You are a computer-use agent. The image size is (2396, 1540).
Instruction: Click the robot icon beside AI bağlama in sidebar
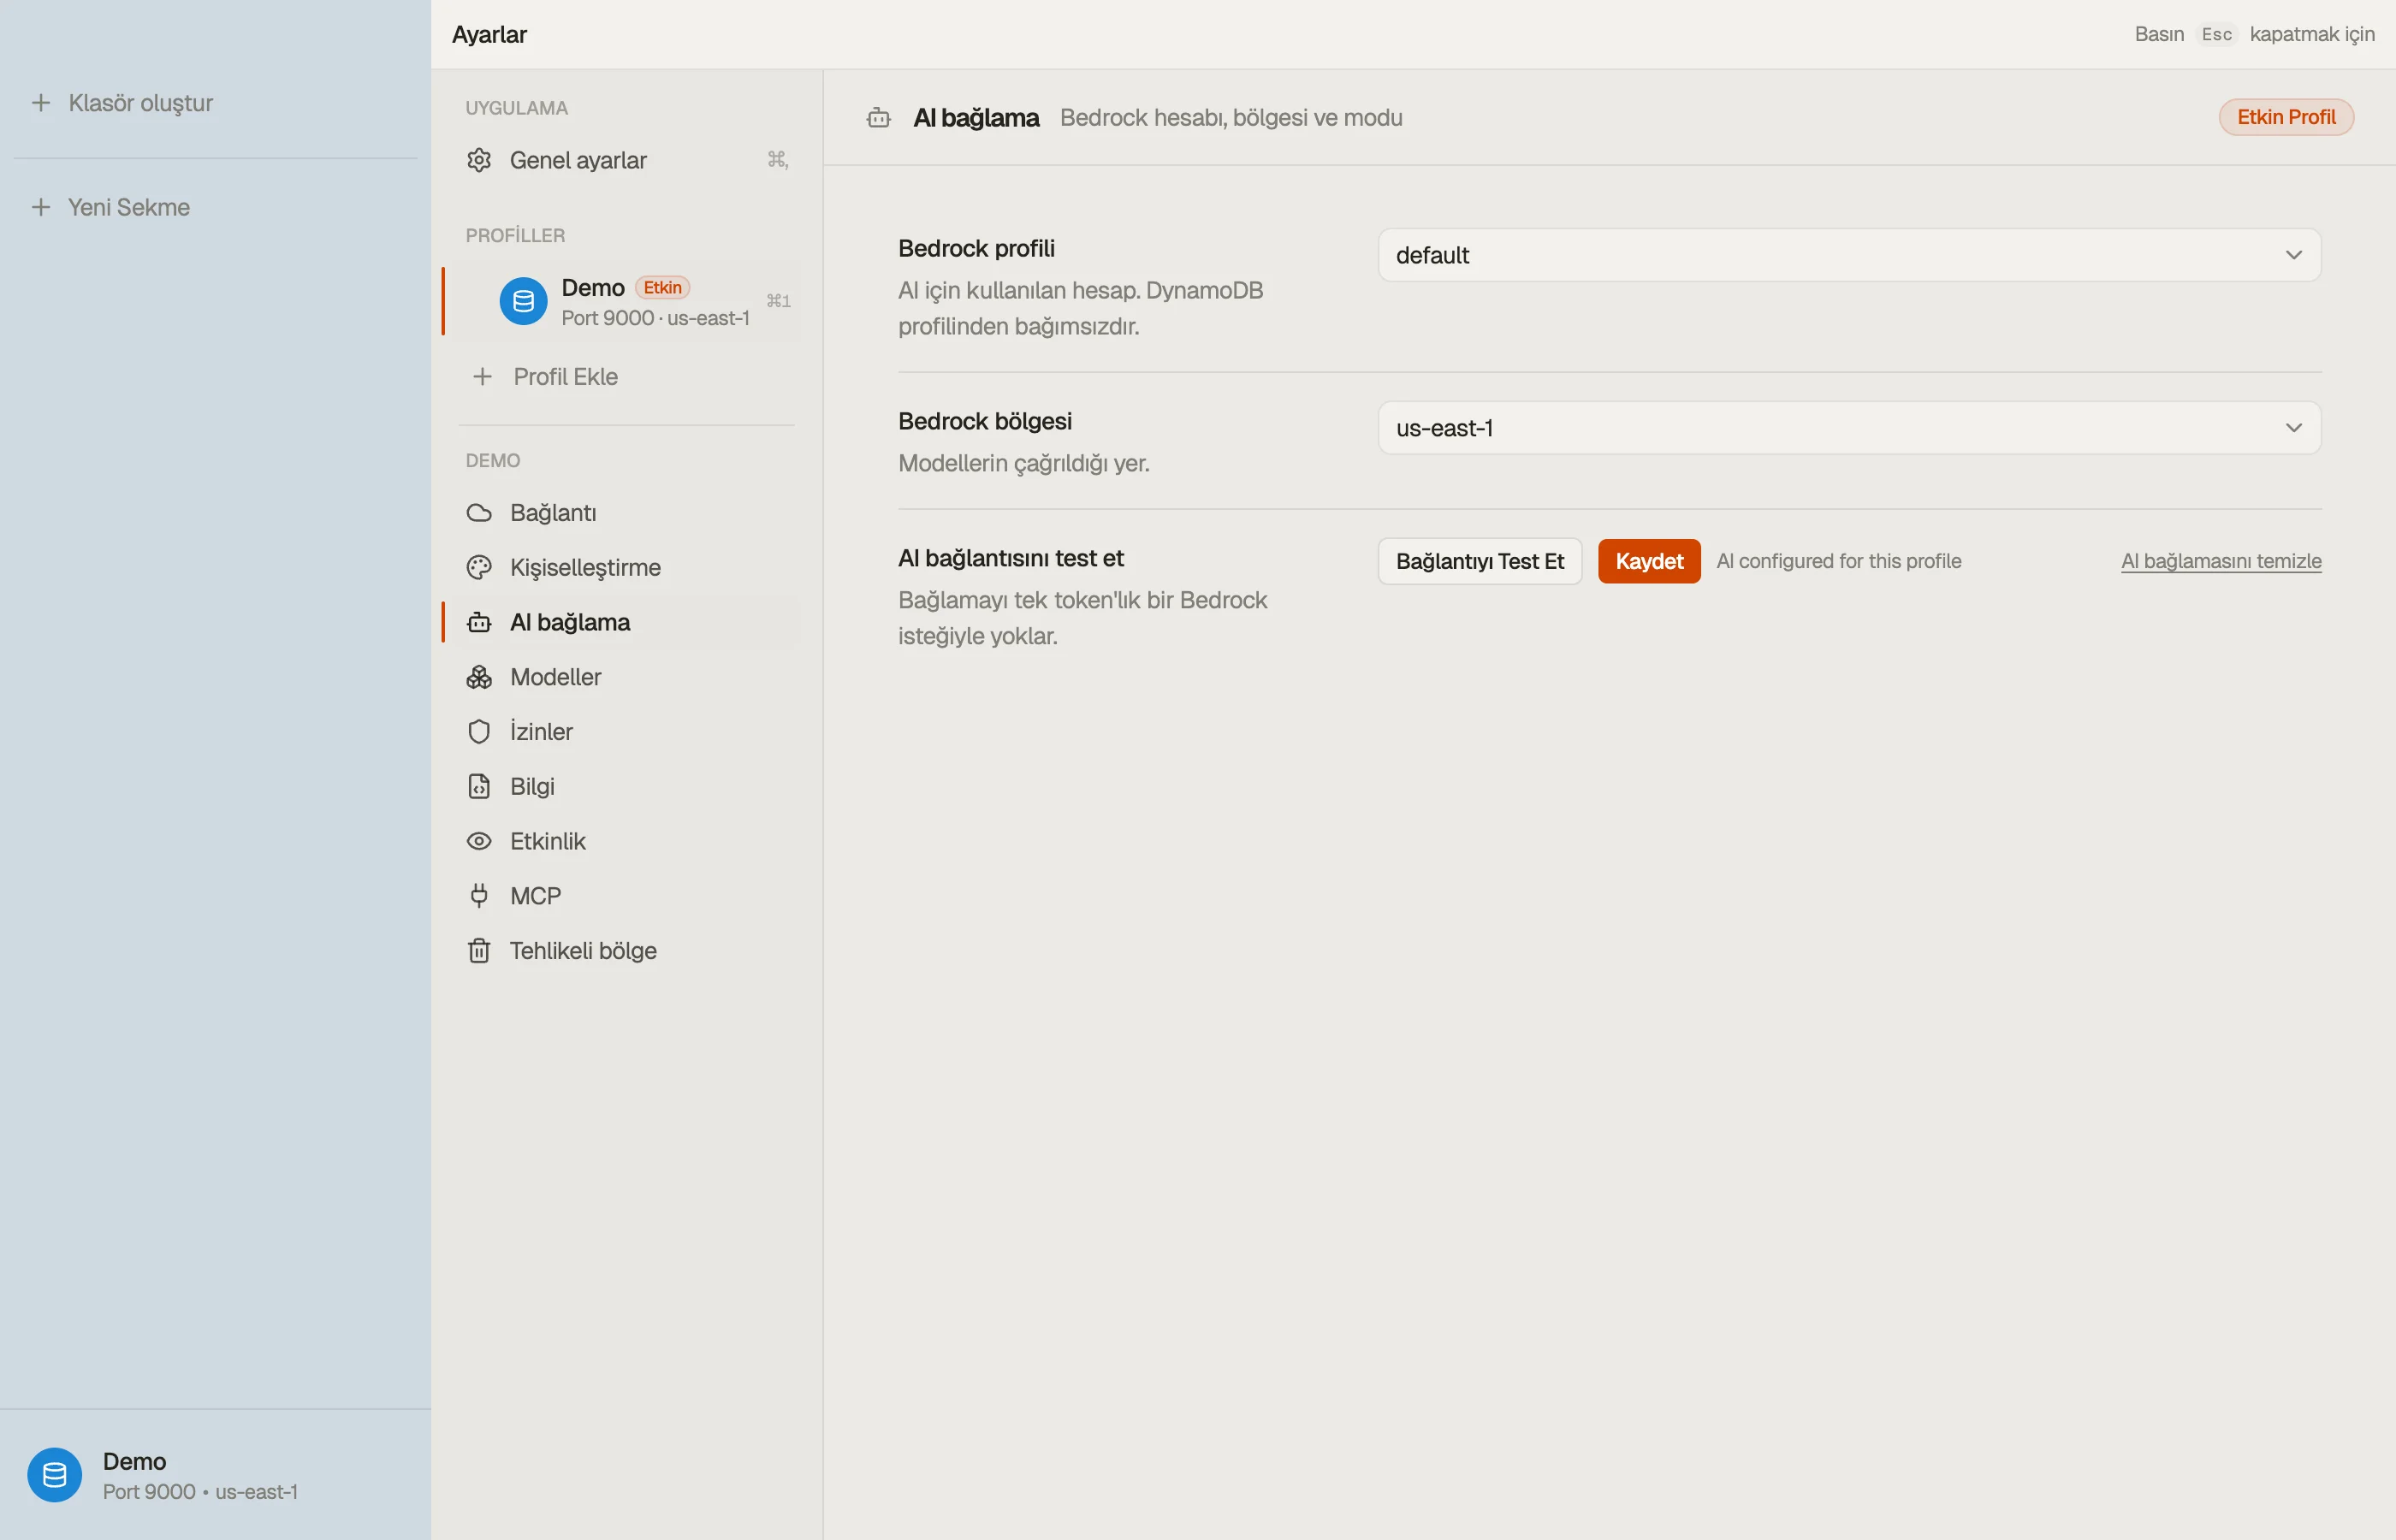[x=479, y=622]
